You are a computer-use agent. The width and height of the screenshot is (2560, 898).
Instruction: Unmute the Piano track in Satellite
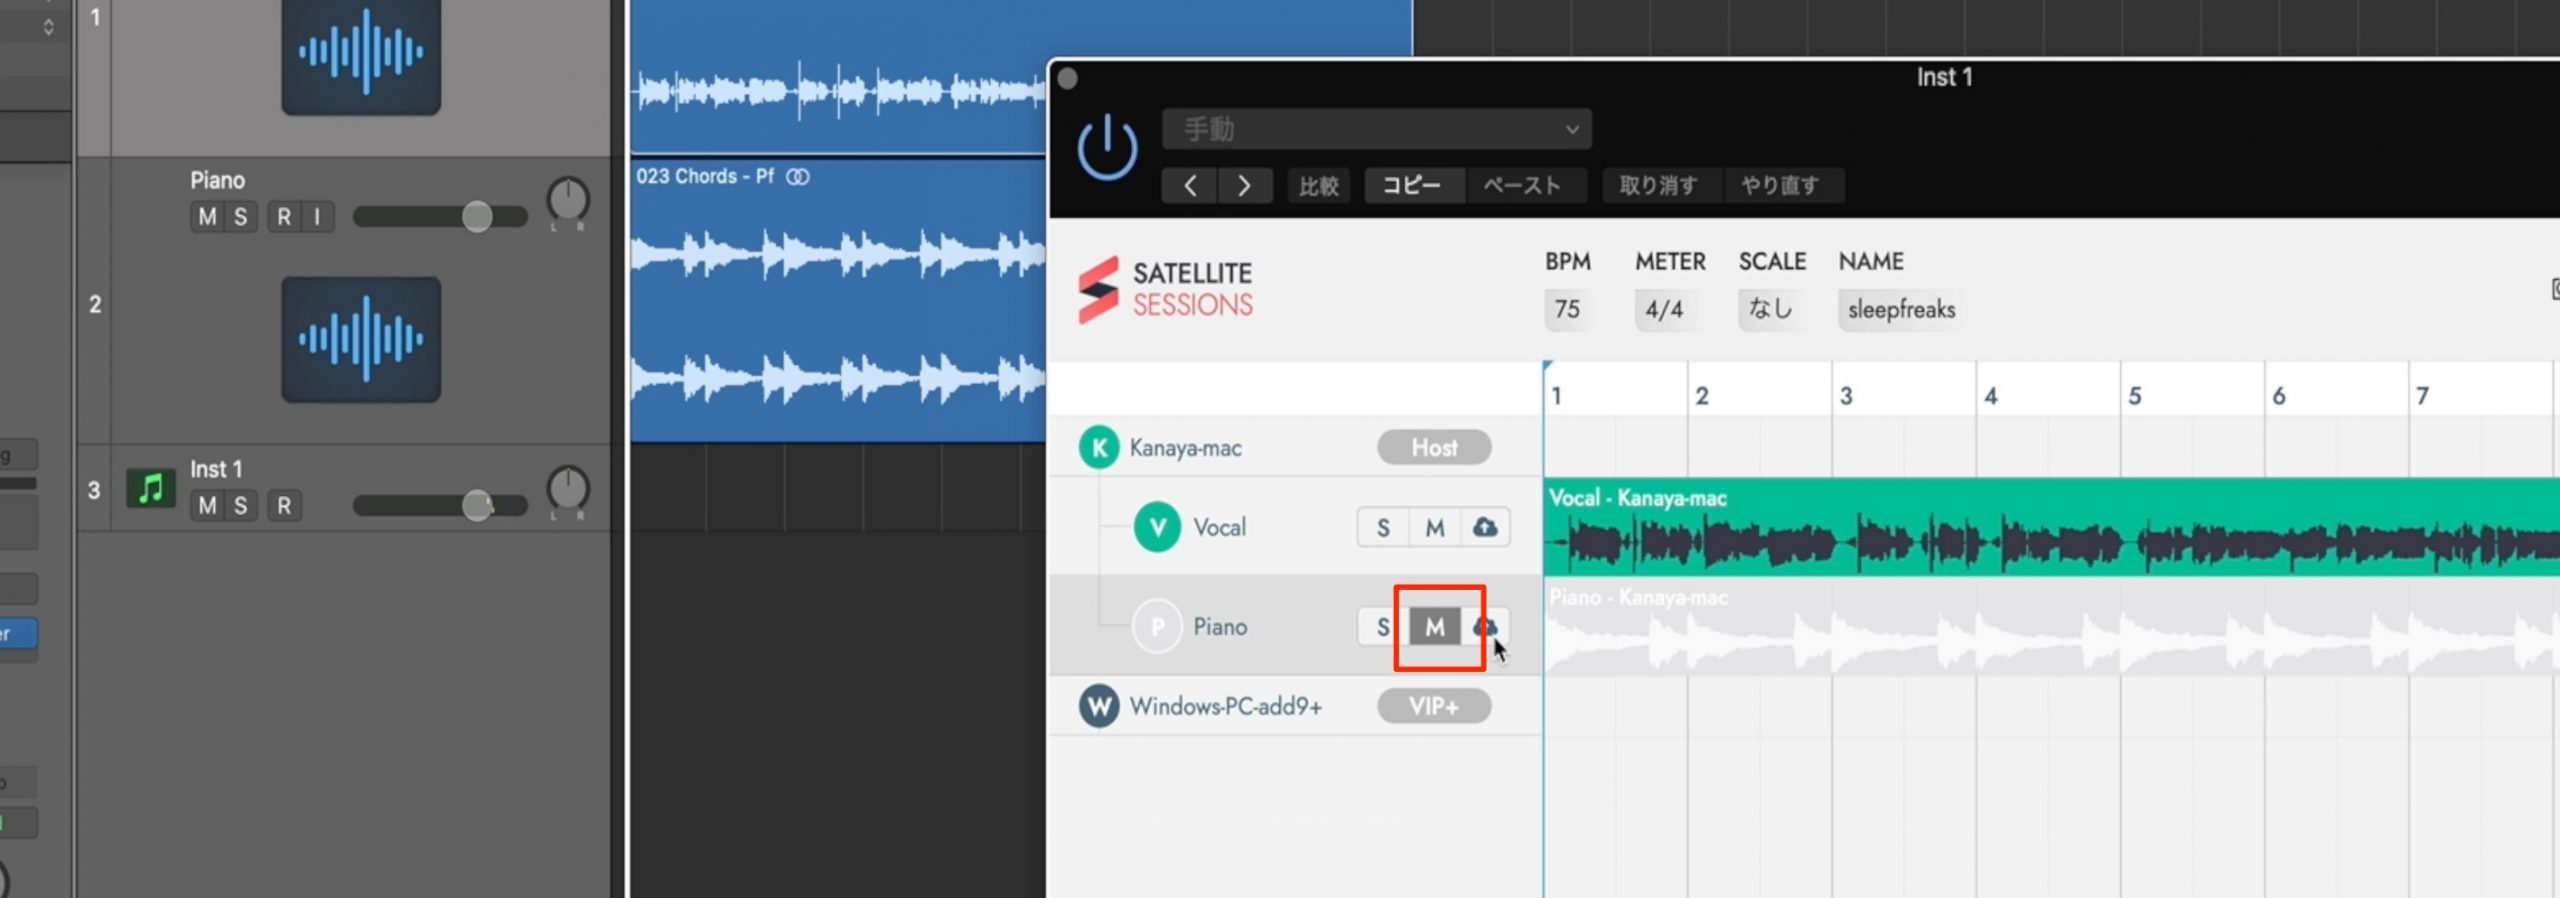[1435, 627]
